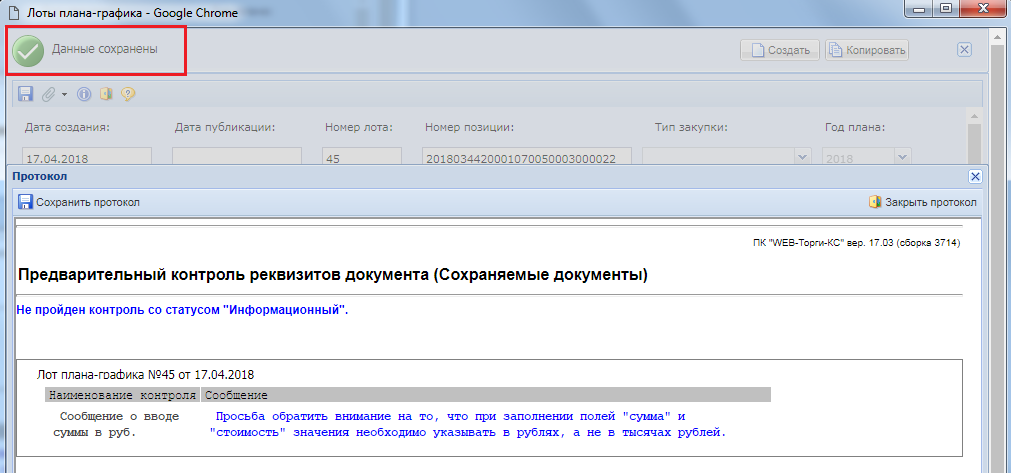Click the blue information icon
1011x473 pixels.
tap(84, 94)
